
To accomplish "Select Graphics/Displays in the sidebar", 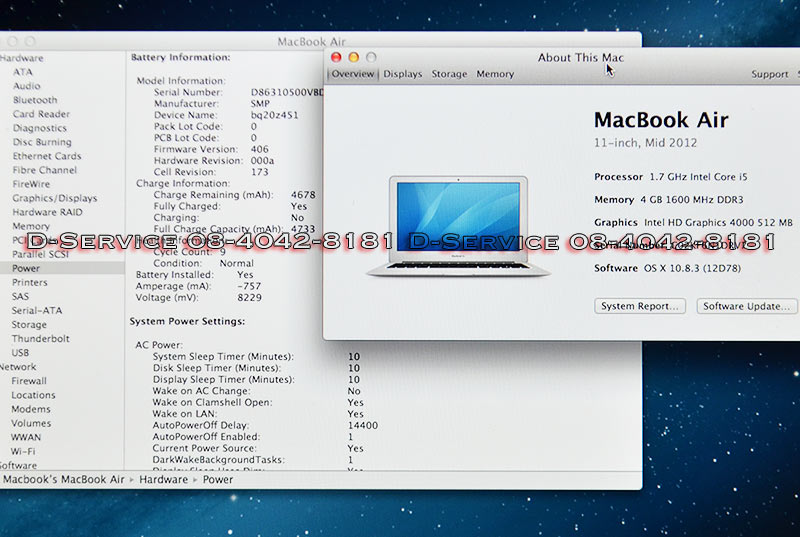I will click(x=55, y=198).
